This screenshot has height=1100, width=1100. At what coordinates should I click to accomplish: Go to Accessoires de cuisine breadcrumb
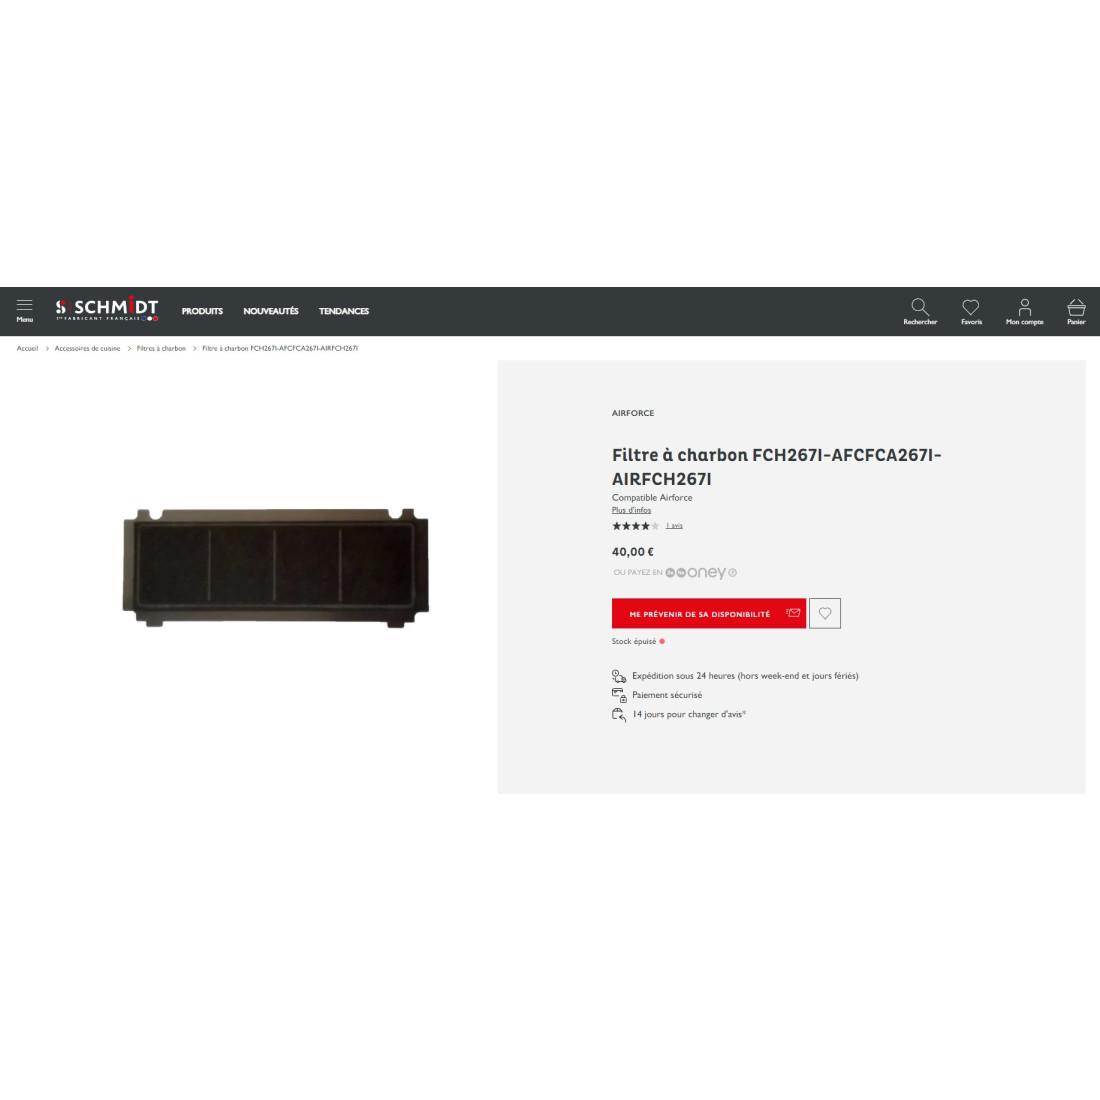click(x=88, y=348)
